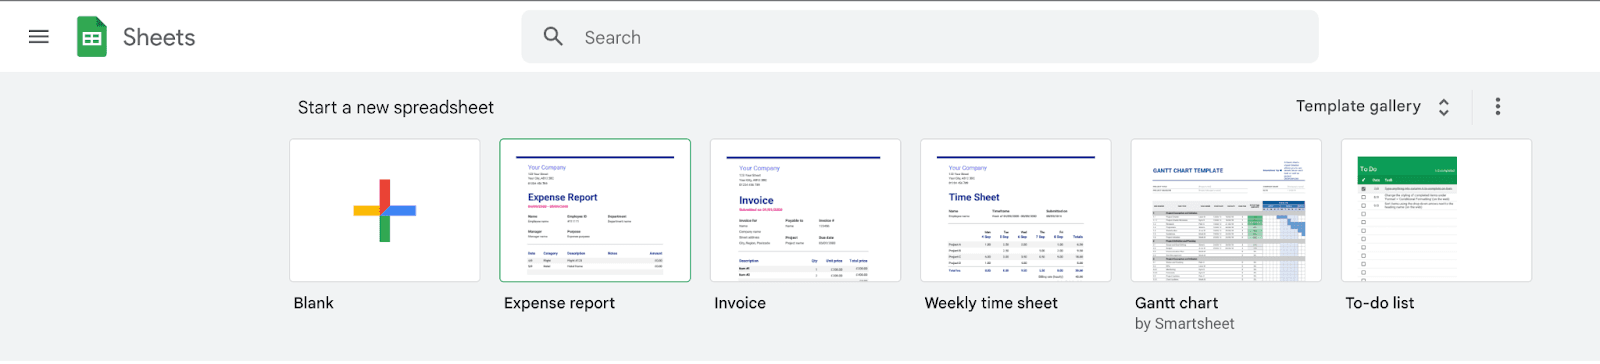Click the Expense report label
This screenshot has width=1600, height=364.
(559, 303)
